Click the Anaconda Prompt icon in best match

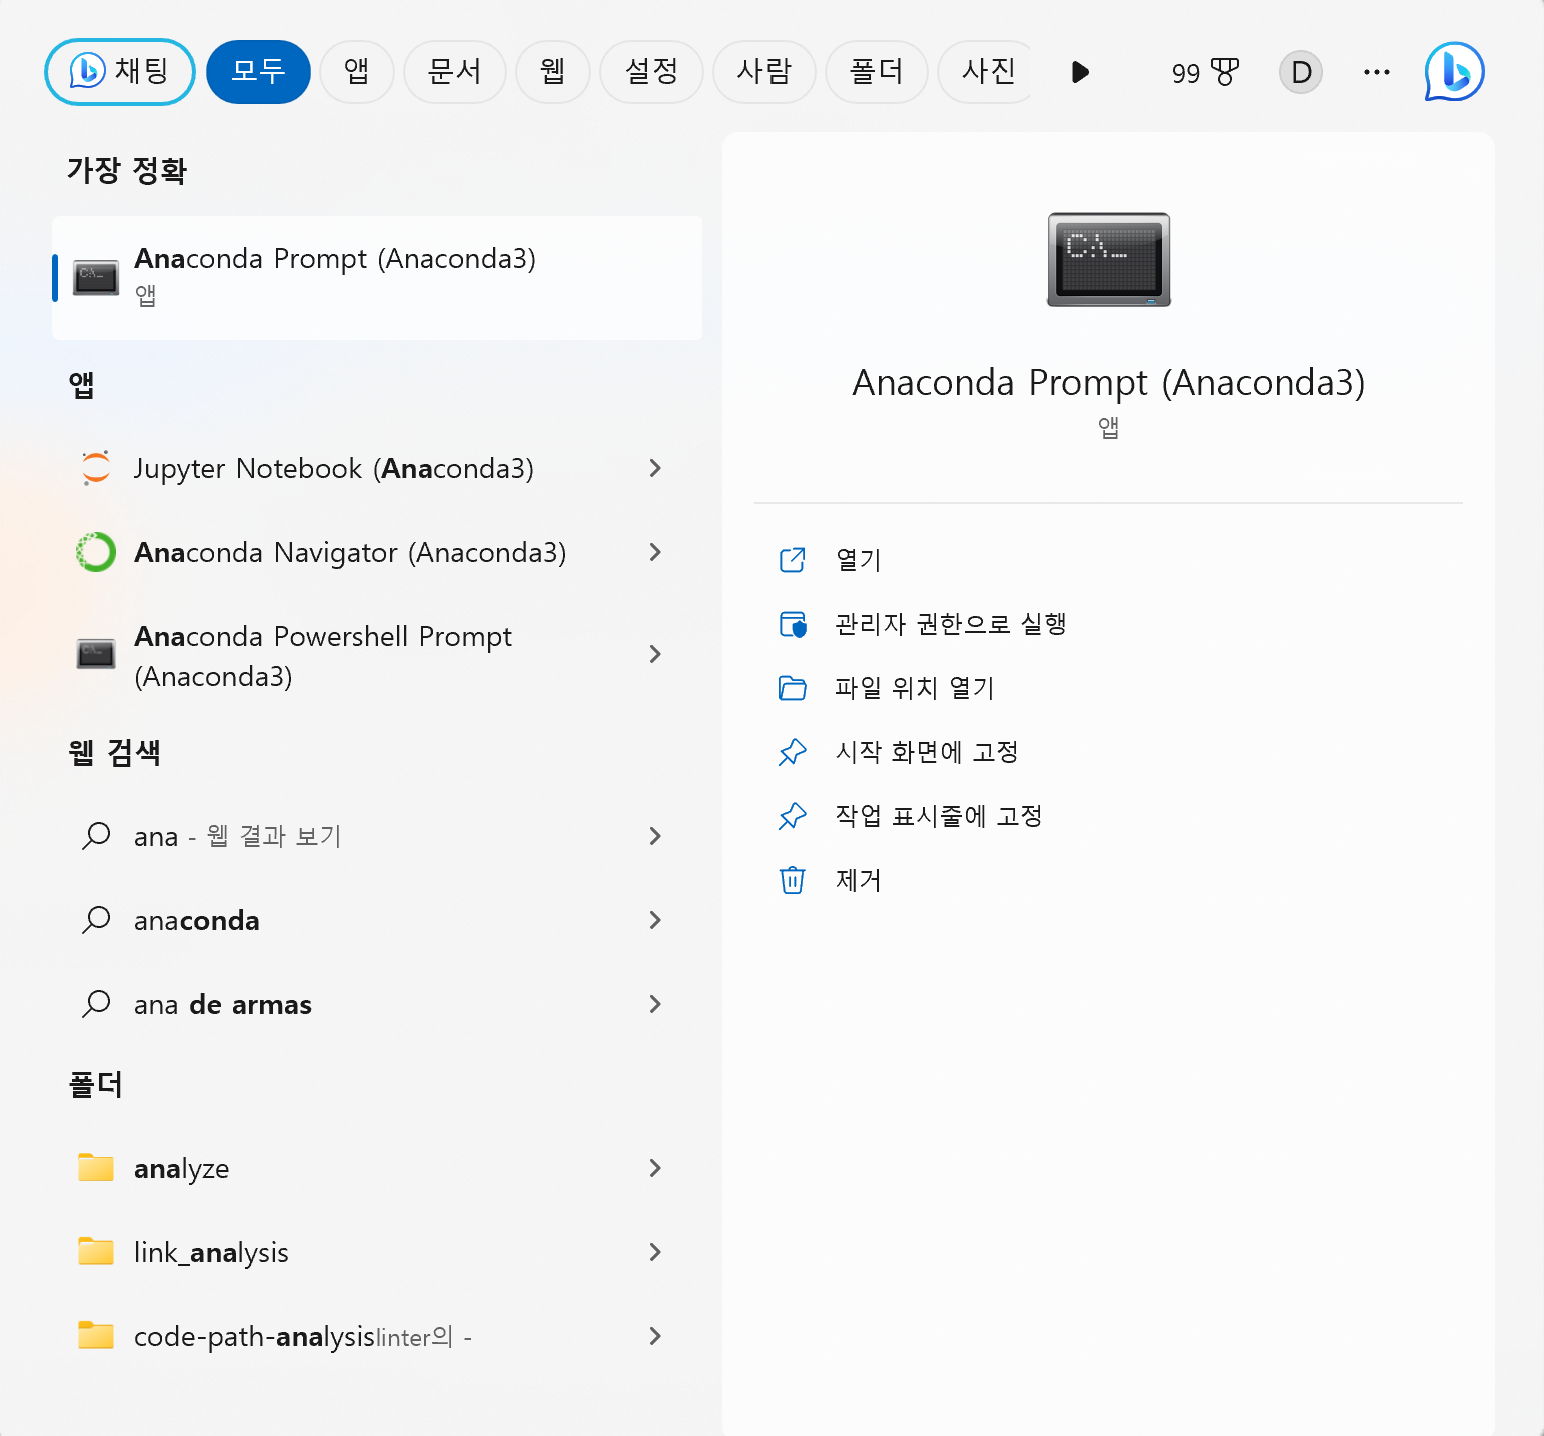[x=96, y=277]
